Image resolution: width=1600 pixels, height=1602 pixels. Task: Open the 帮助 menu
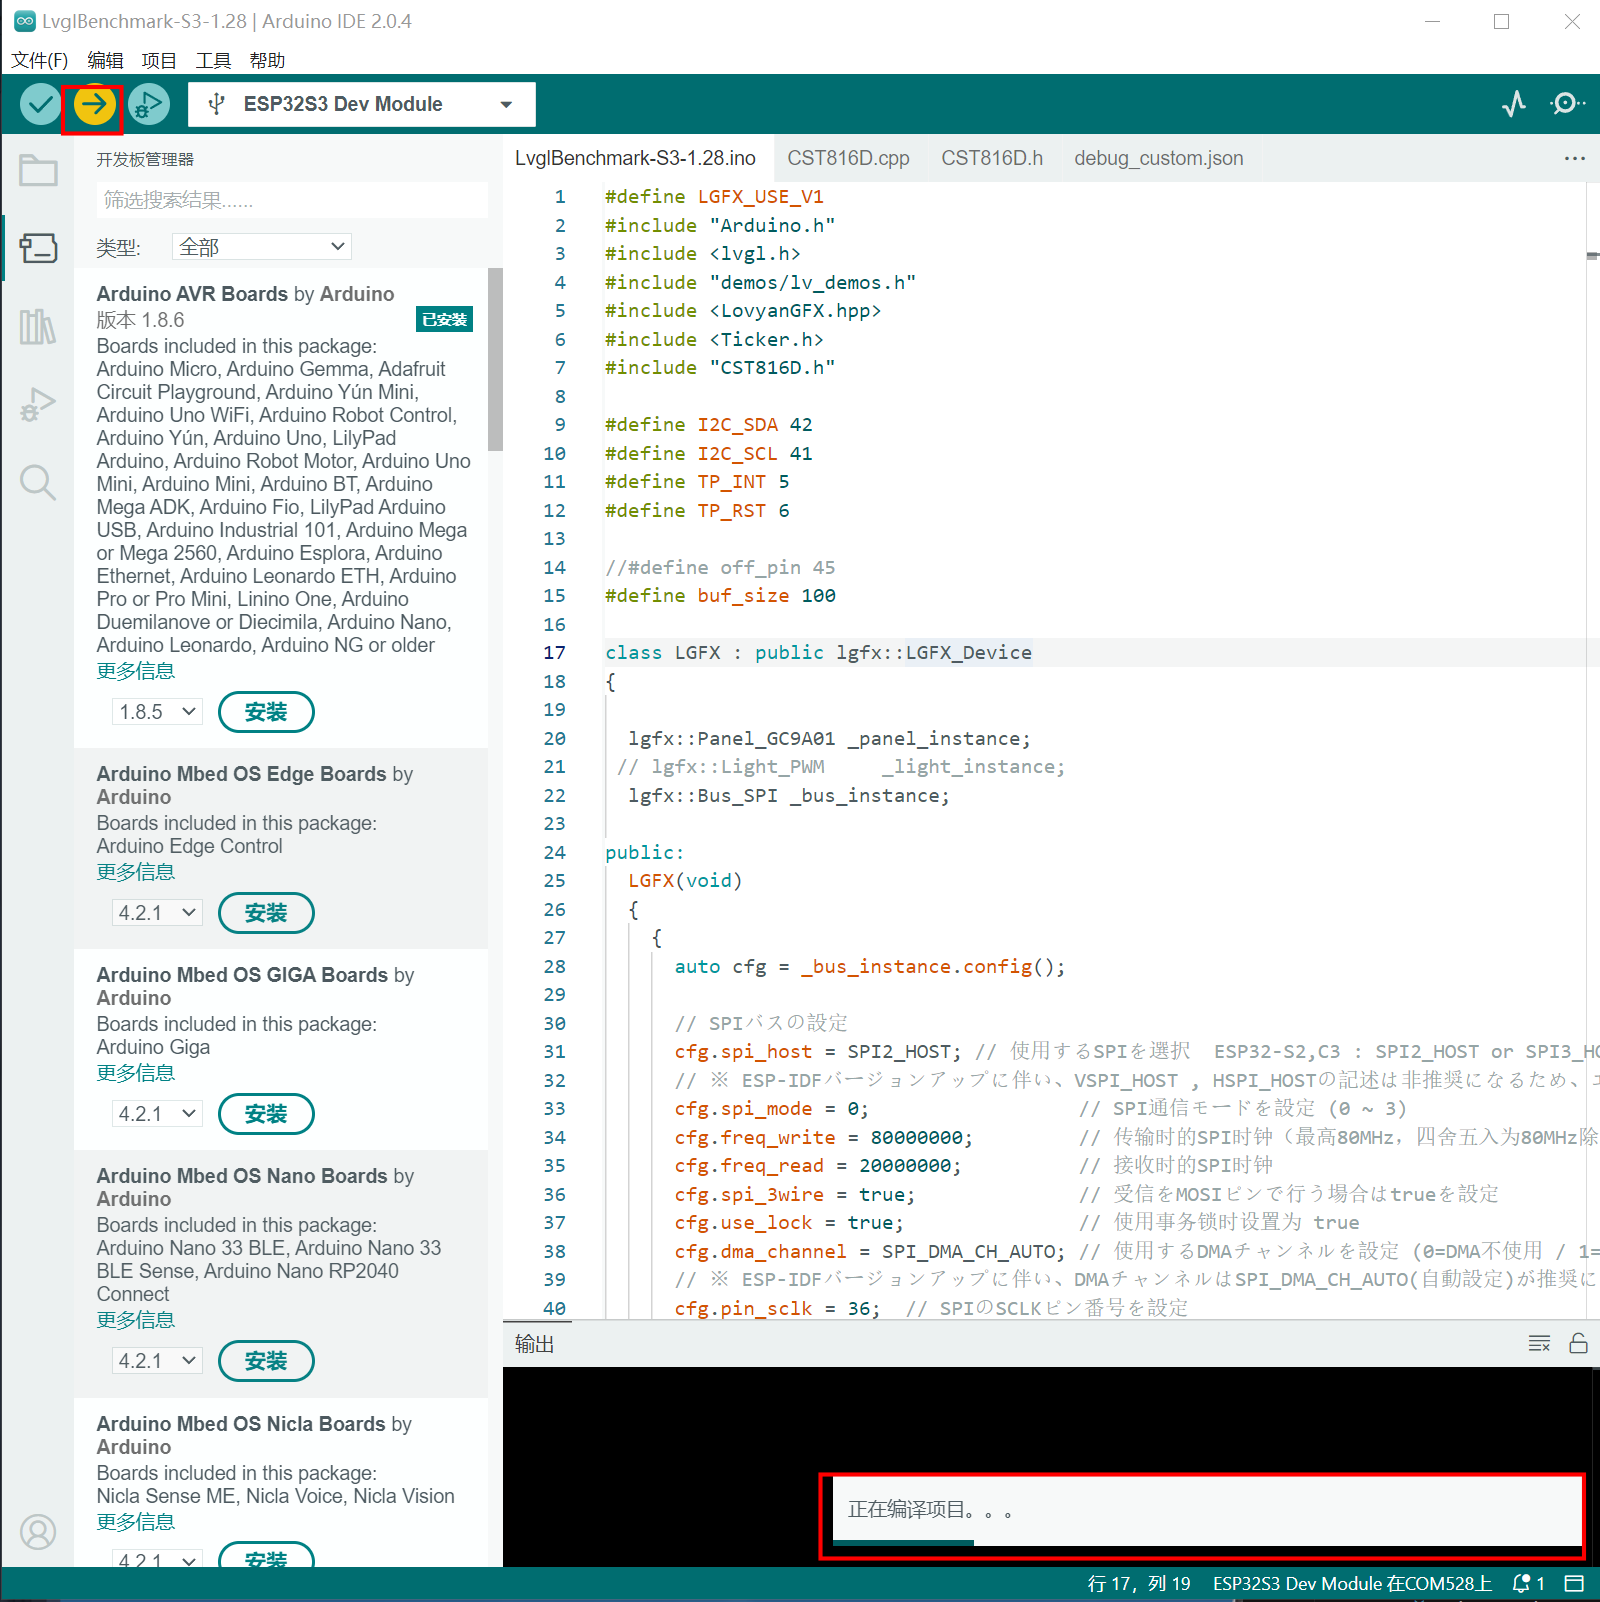click(x=267, y=60)
